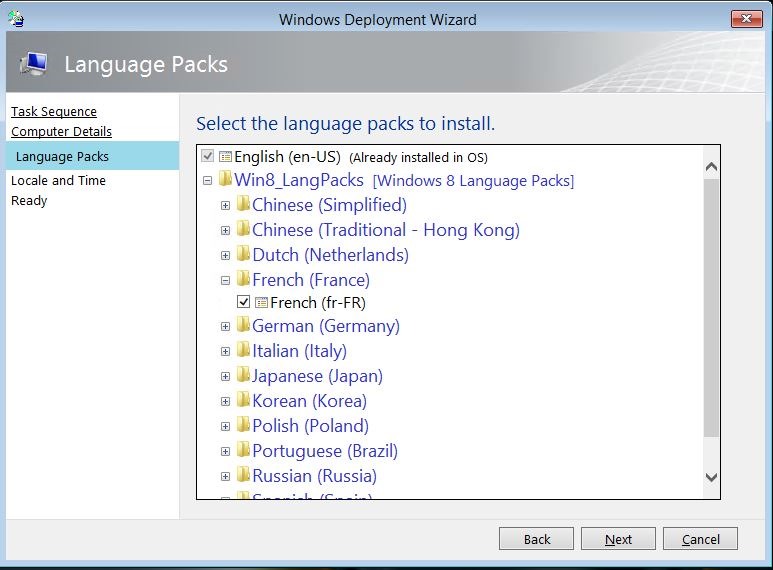This screenshot has width=773, height=570.
Task: Select the "English (en-US)" text row
Action: [x=287, y=157]
